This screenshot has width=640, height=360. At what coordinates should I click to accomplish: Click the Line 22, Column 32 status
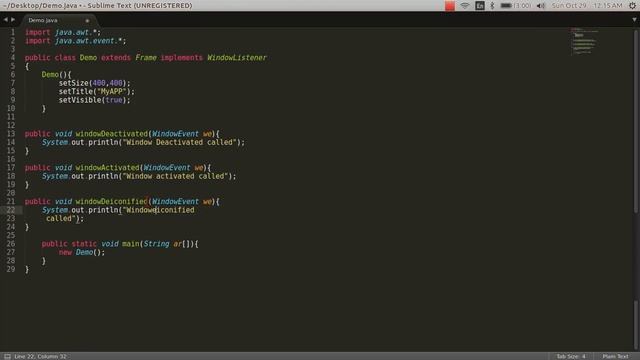tap(40, 356)
